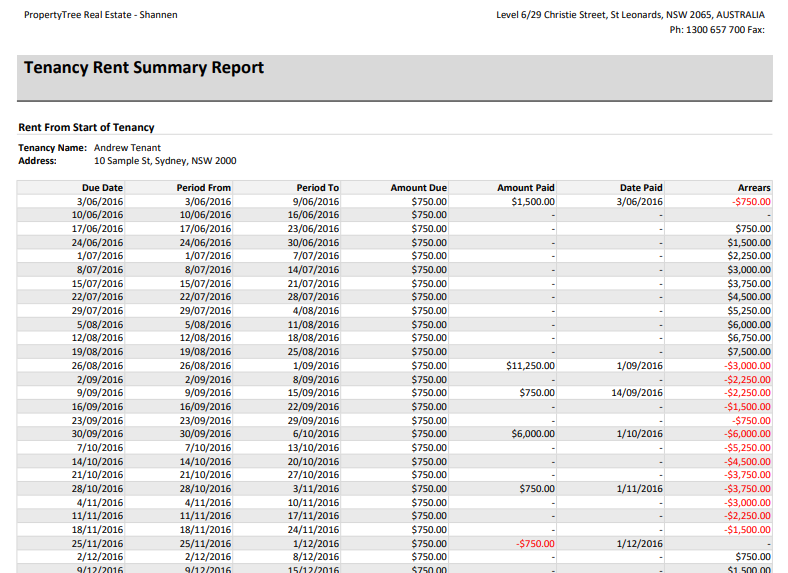The image size is (788, 573).
Task: Select the Rent From Start of Tenancy heading
Action: pos(86,127)
